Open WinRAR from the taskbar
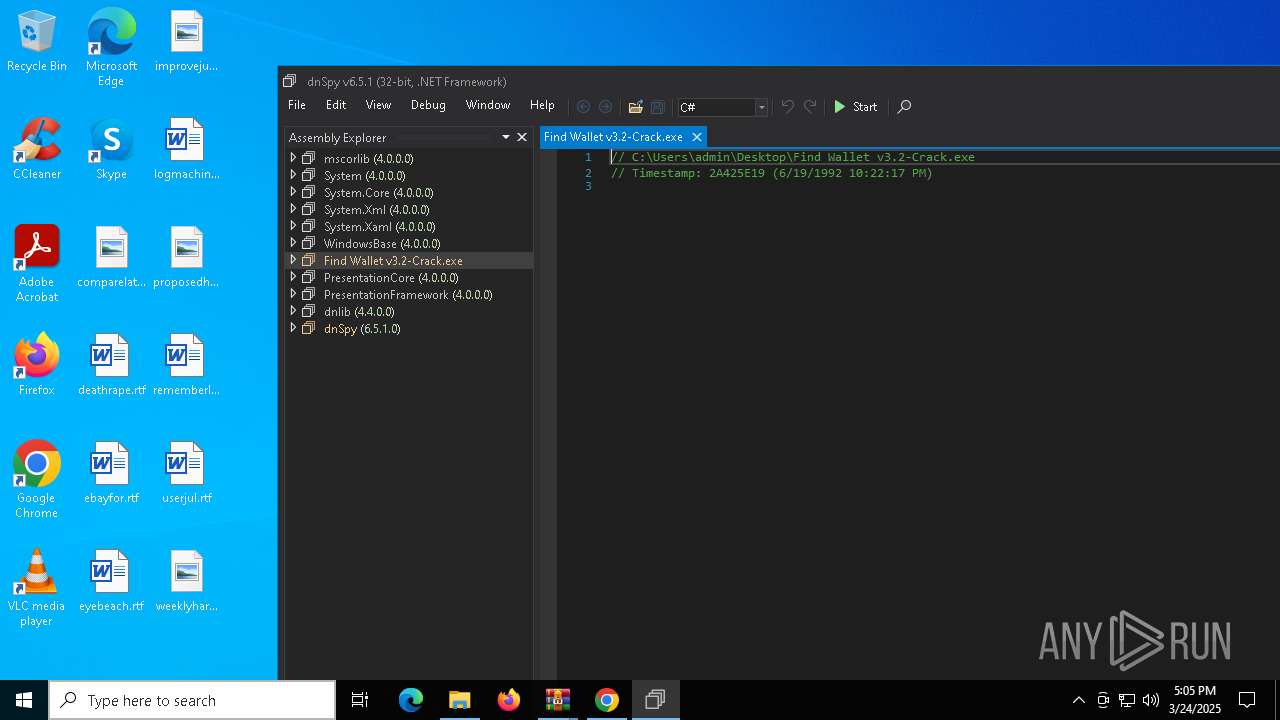The height and width of the screenshot is (720, 1280). click(x=557, y=700)
